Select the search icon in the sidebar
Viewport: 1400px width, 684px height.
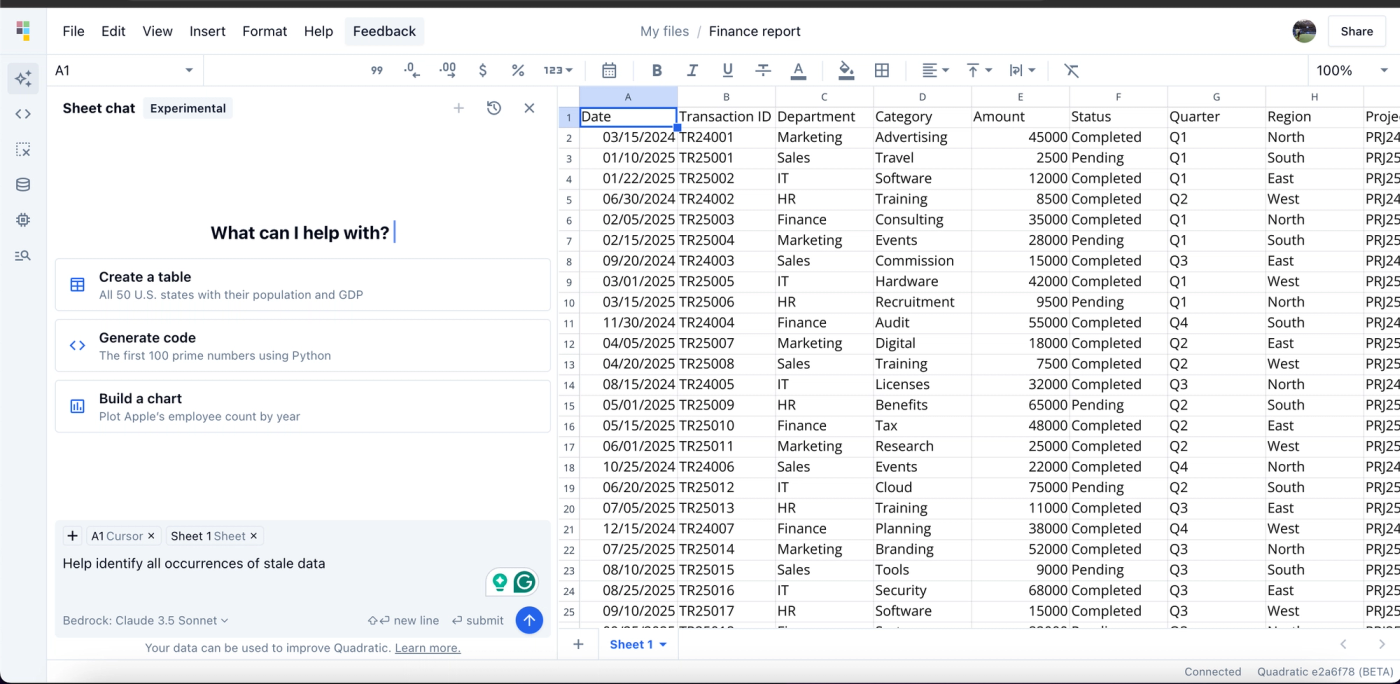click(x=22, y=255)
